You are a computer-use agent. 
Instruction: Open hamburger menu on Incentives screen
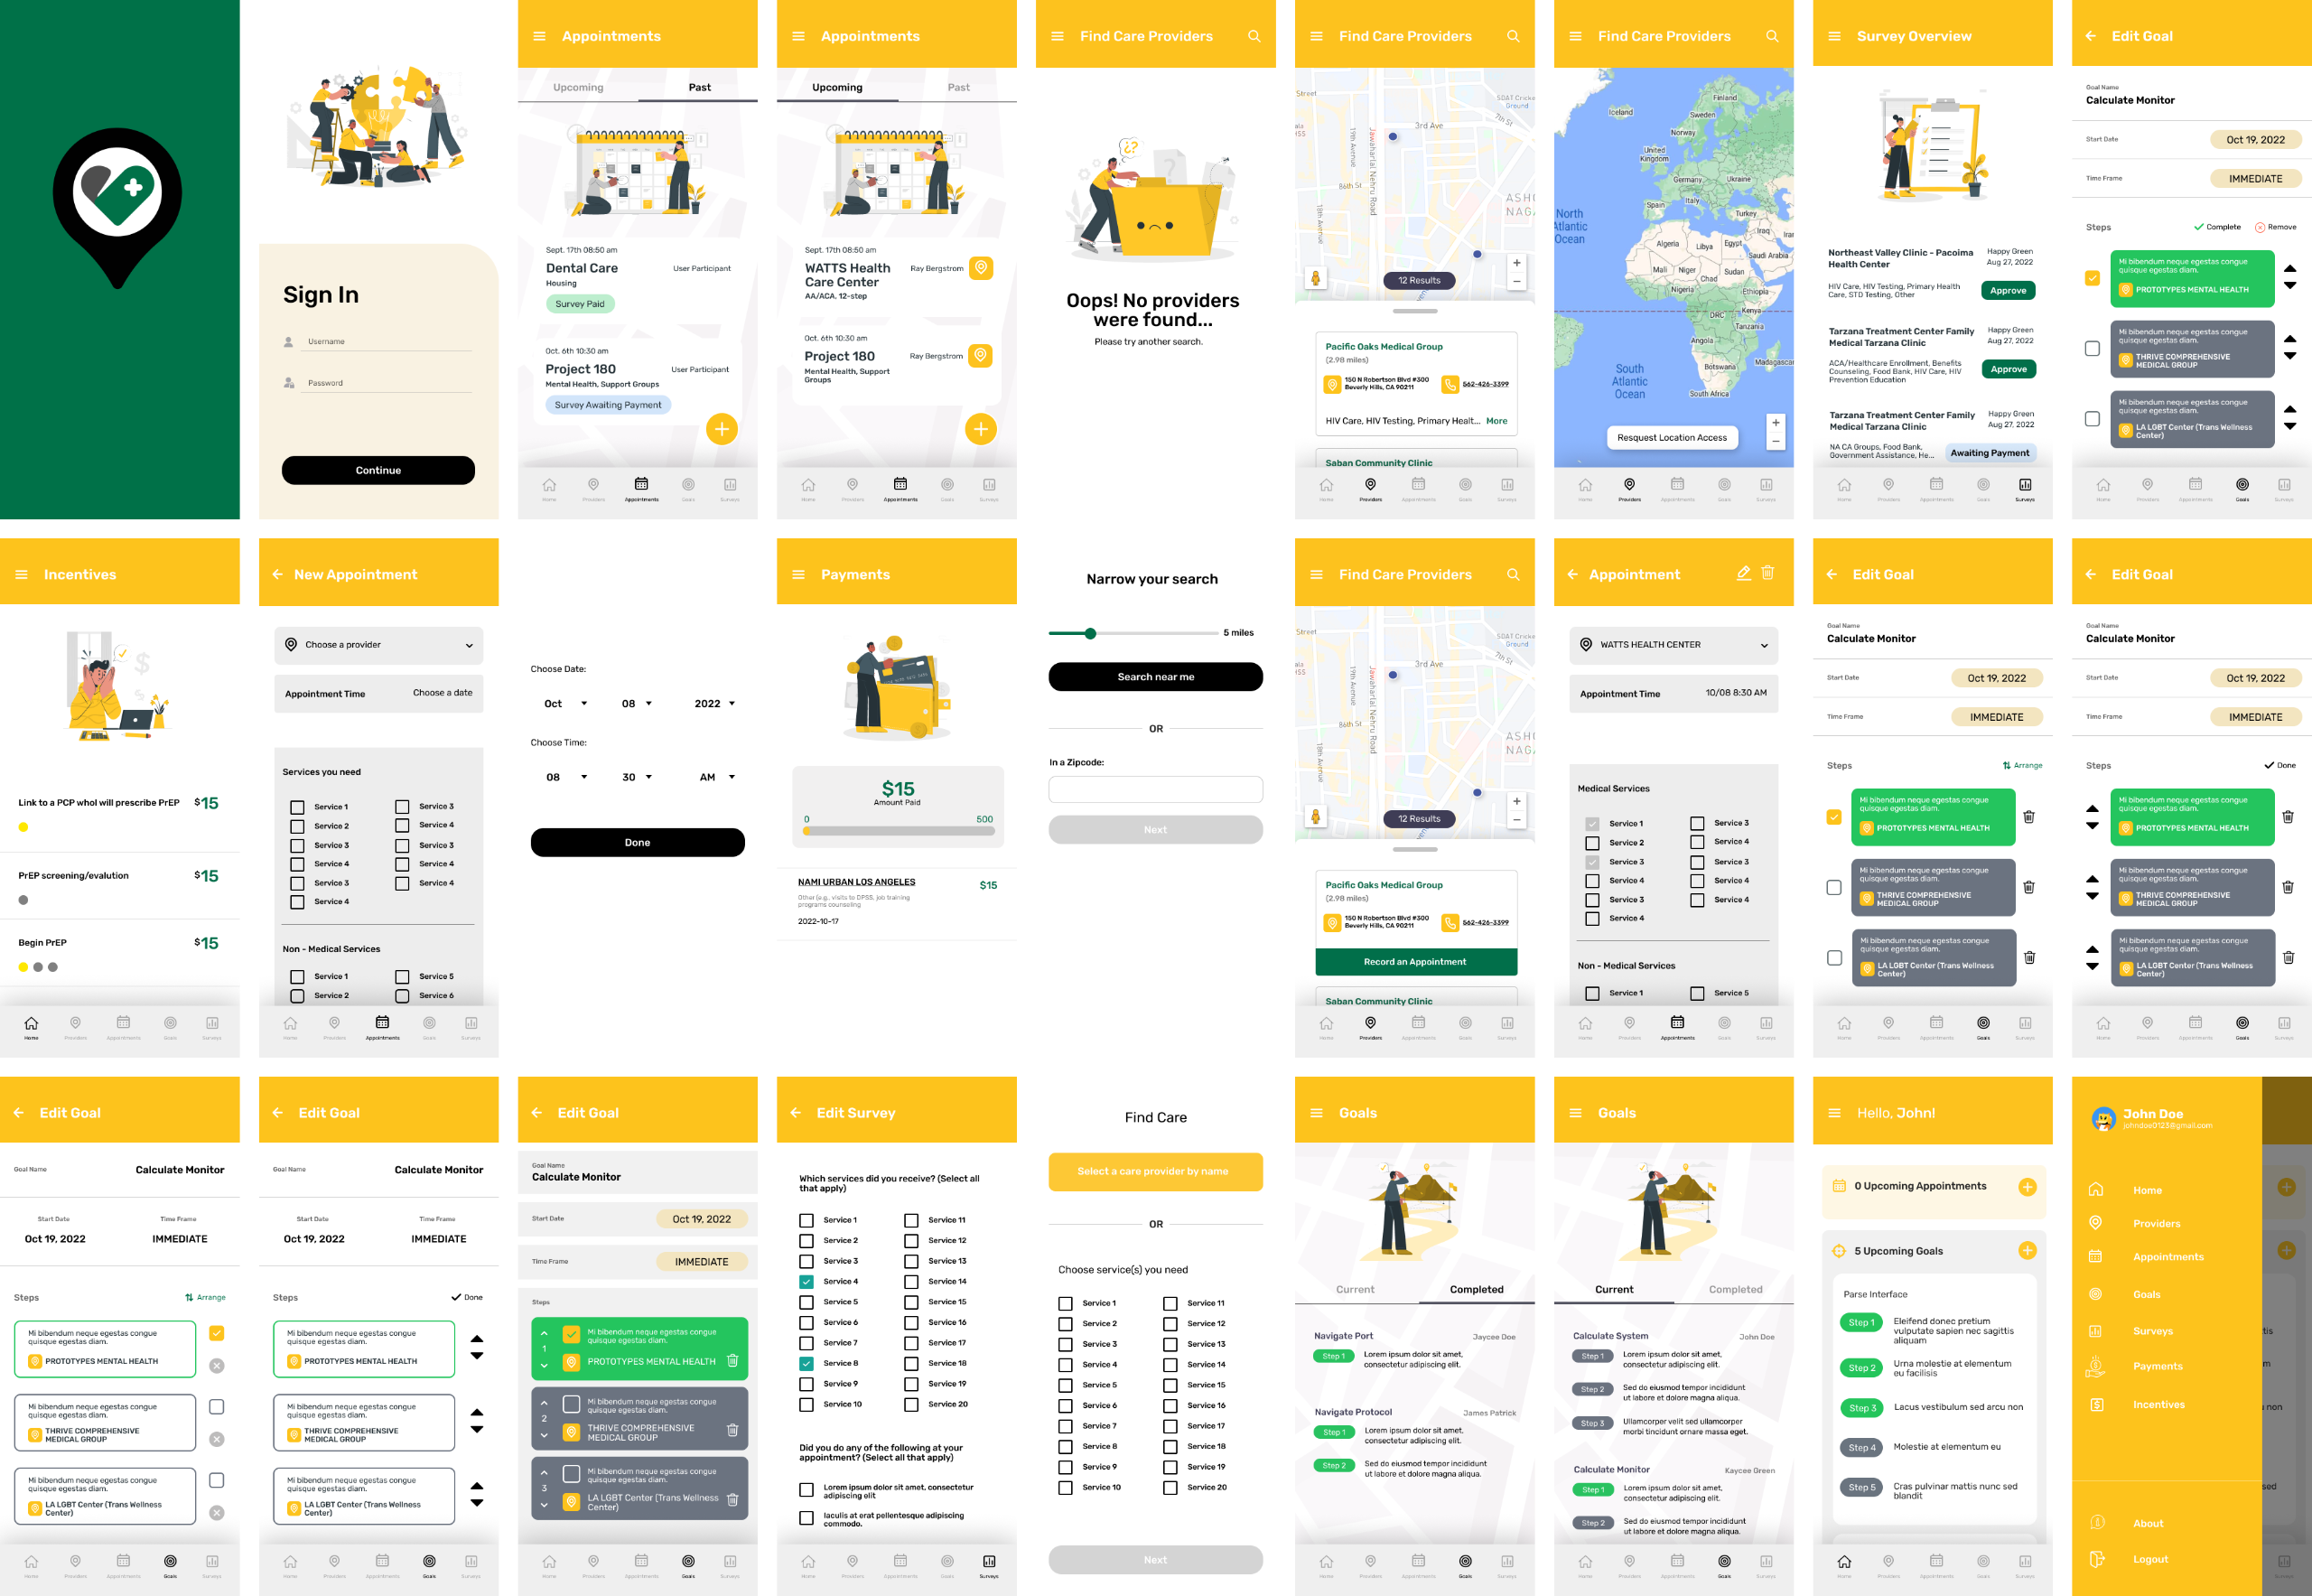(21, 574)
